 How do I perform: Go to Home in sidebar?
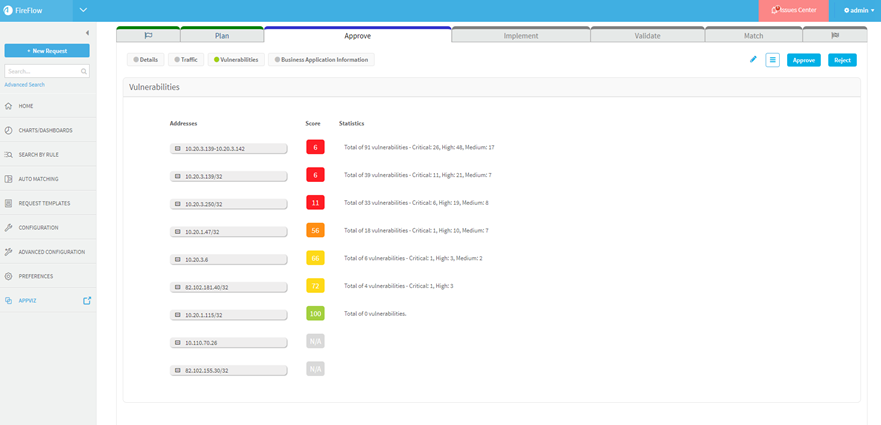pyautogui.click(x=26, y=106)
